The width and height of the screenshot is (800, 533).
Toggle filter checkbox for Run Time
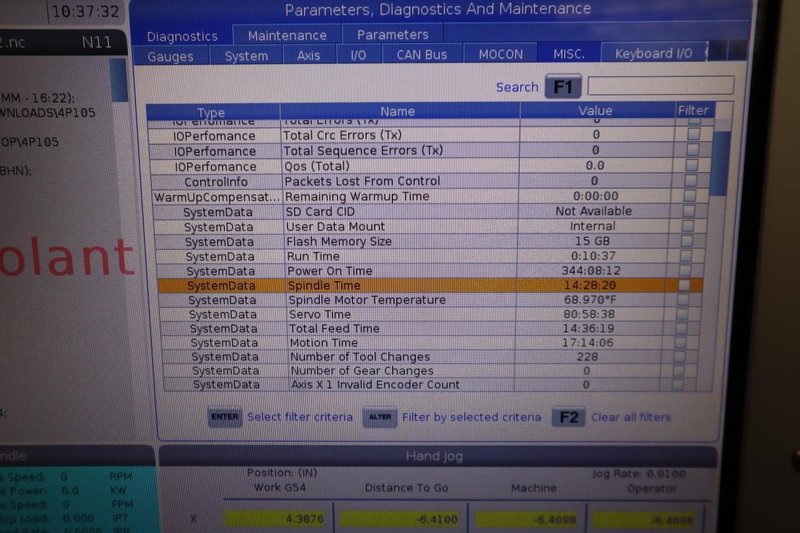pyautogui.click(x=686, y=255)
